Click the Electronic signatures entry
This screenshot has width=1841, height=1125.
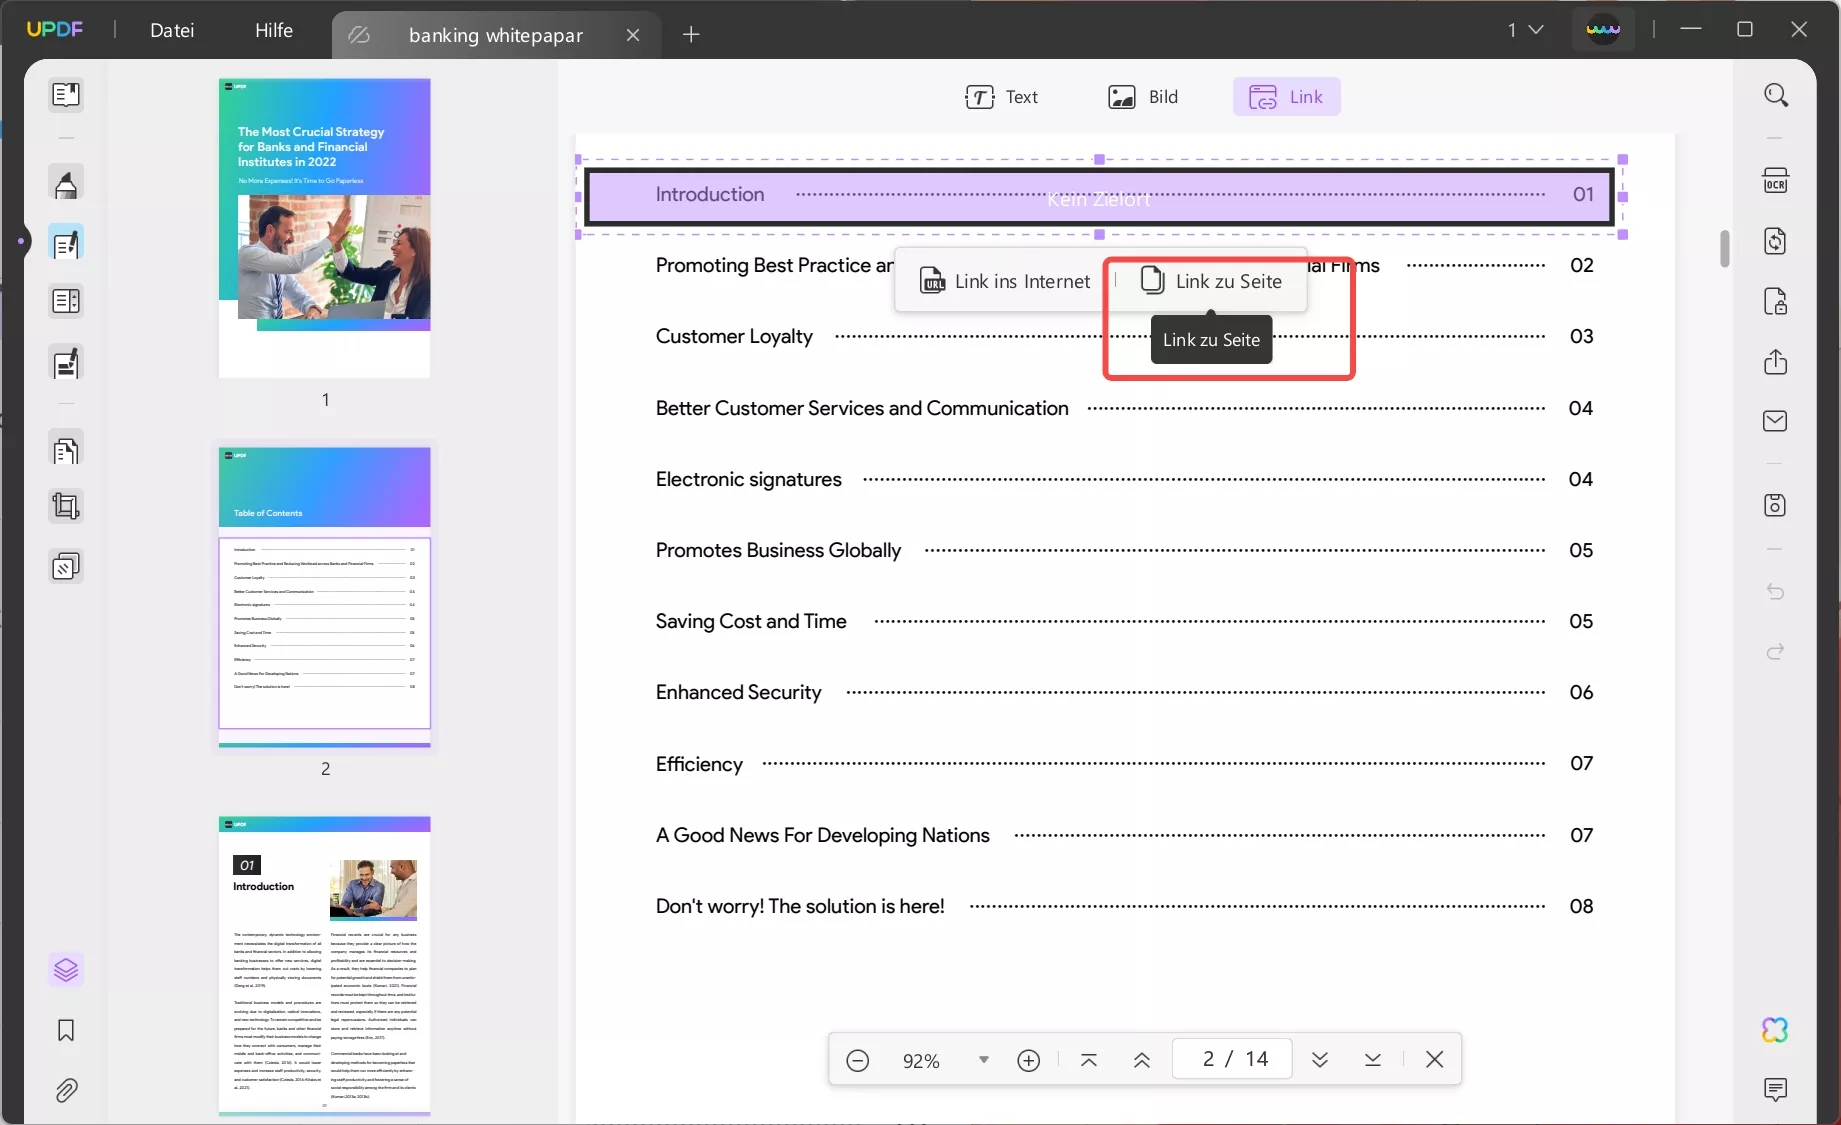click(x=749, y=479)
